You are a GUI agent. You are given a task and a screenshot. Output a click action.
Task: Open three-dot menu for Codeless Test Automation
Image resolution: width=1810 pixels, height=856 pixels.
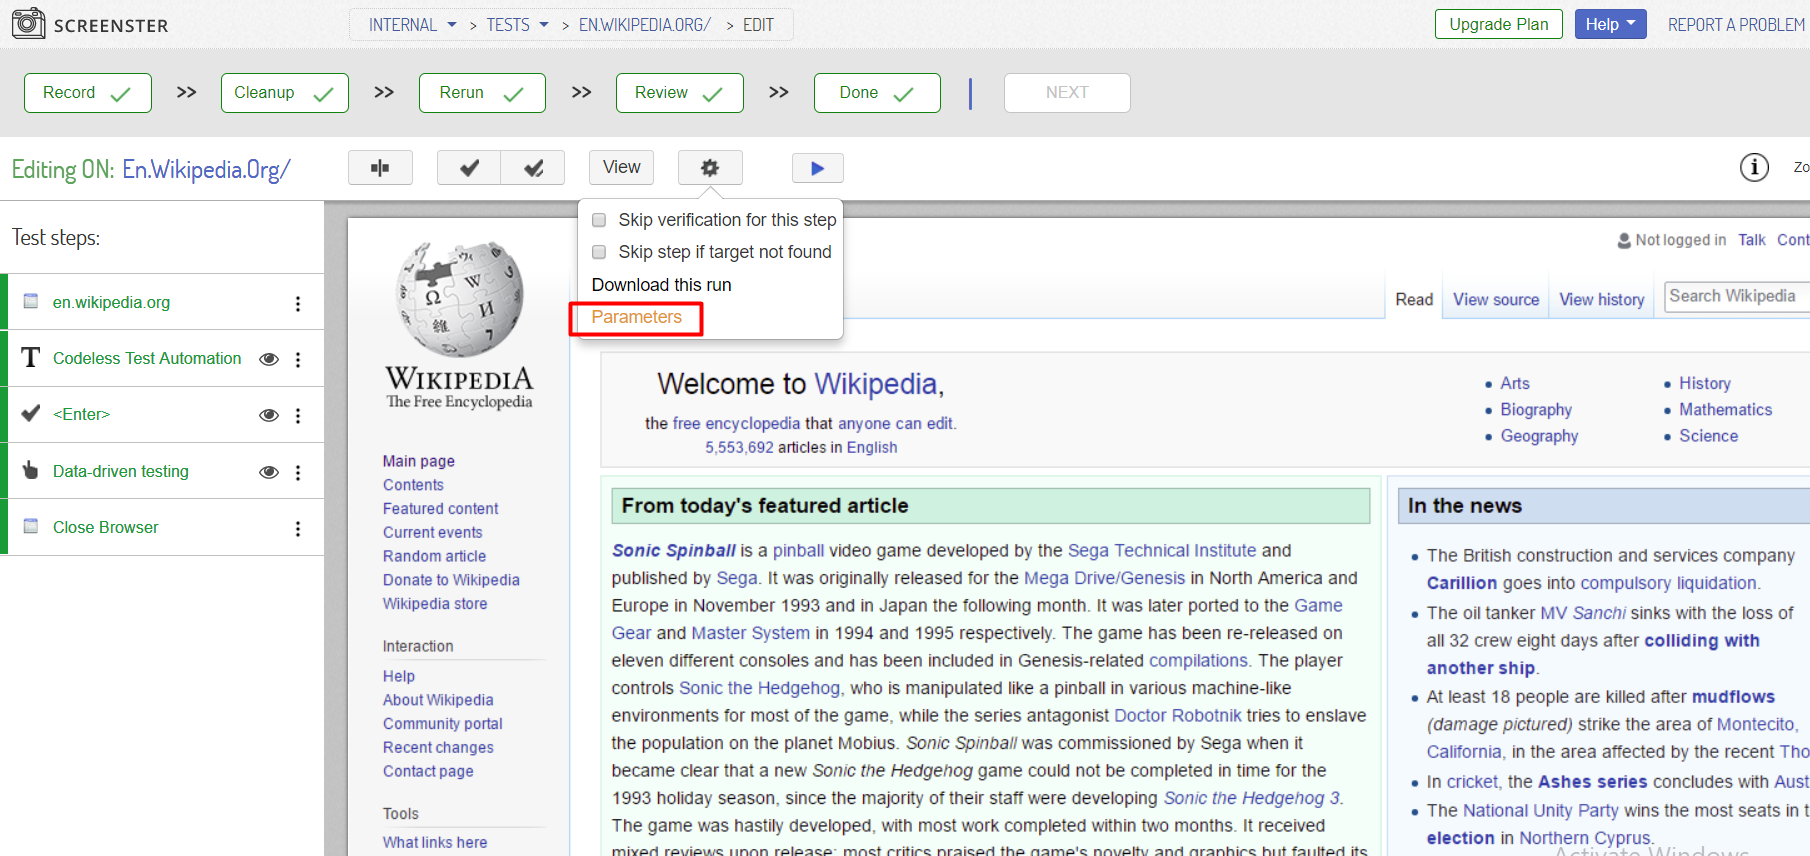point(298,360)
